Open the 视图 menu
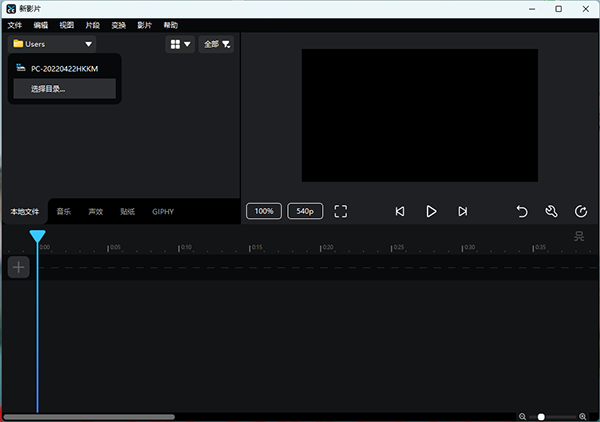The width and height of the screenshot is (600, 422). [67, 25]
